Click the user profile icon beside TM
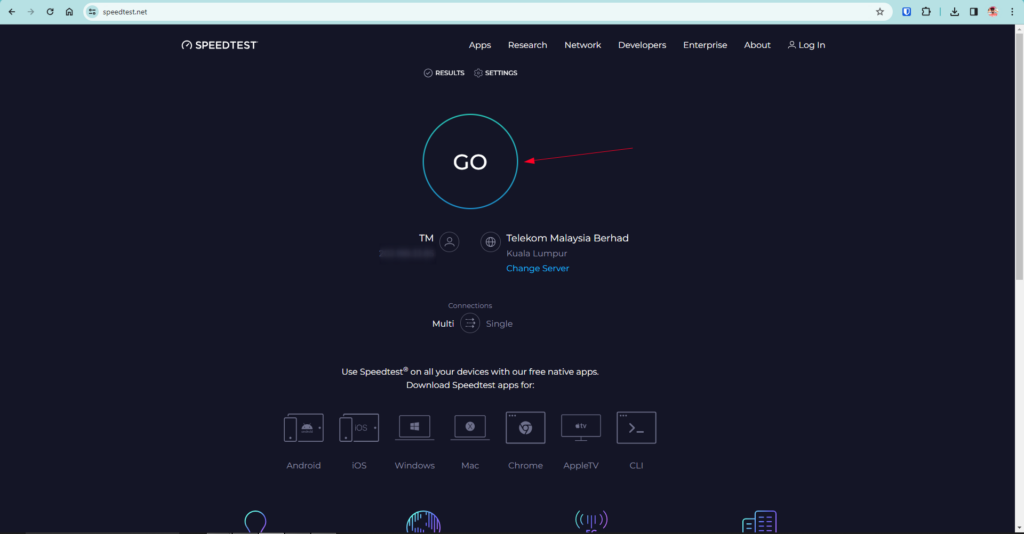The image size is (1024, 534). pyautogui.click(x=450, y=242)
